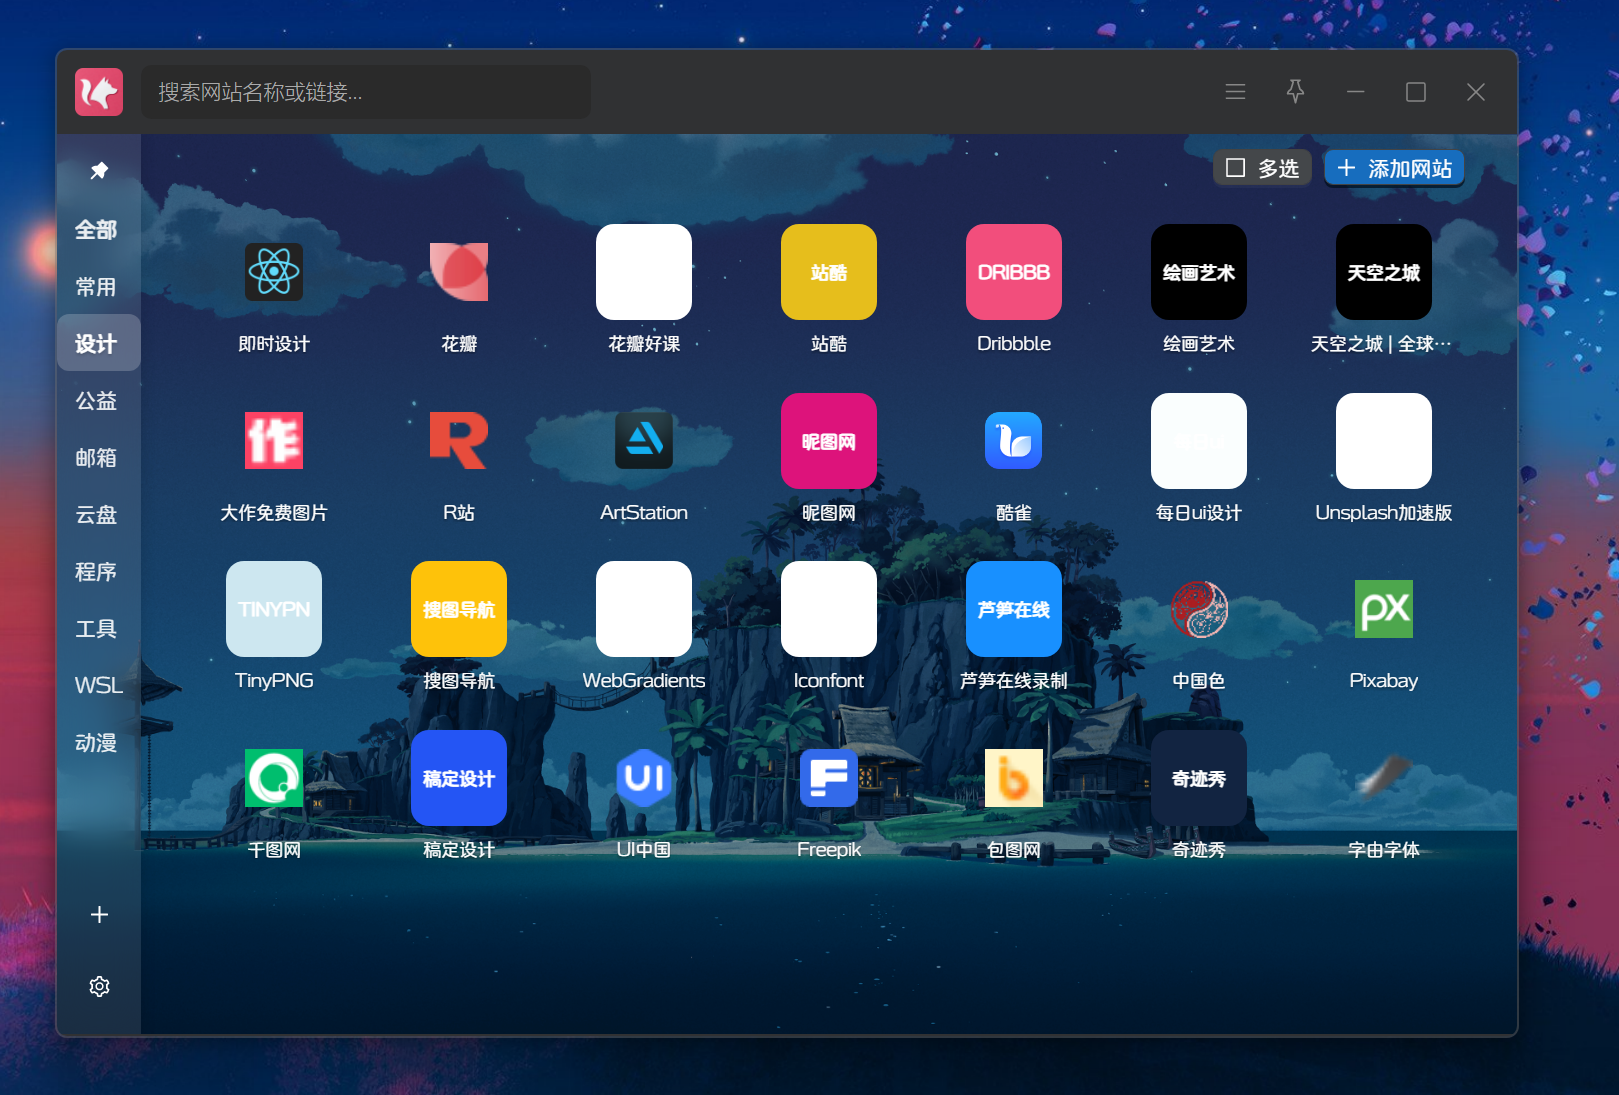The image size is (1619, 1095).
Task: Open the Freepik shortcut
Action: tap(828, 778)
